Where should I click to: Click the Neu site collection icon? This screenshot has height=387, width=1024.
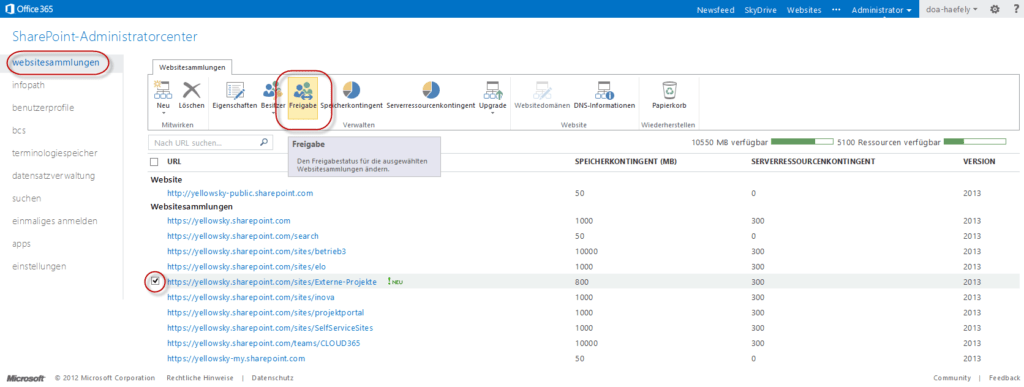coord(162,89)
